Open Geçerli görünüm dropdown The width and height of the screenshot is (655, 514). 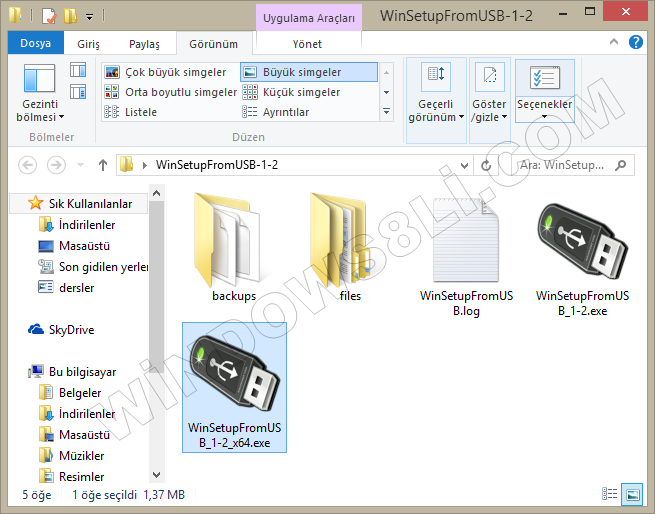point(436,100)
